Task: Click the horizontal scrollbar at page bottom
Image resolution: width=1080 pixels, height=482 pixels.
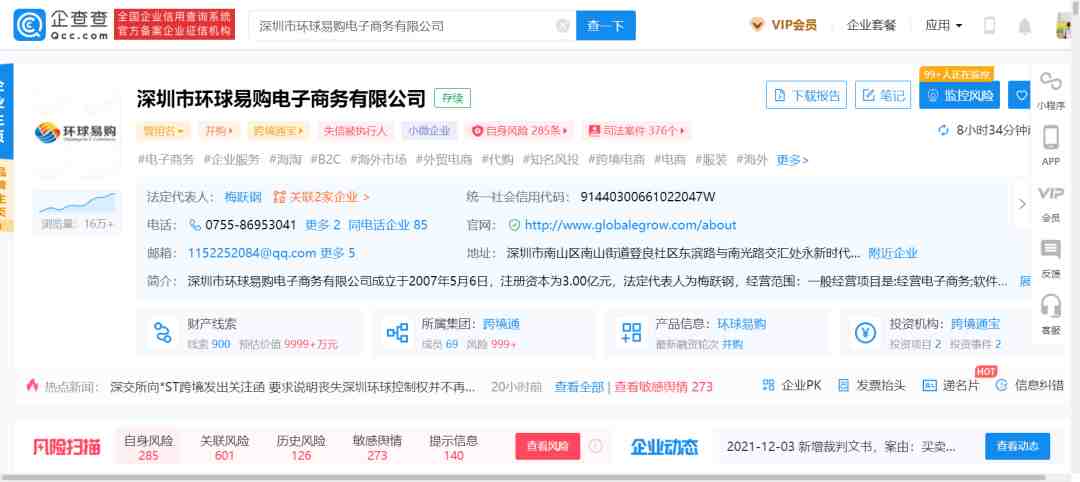Action: tap(523, 477)
